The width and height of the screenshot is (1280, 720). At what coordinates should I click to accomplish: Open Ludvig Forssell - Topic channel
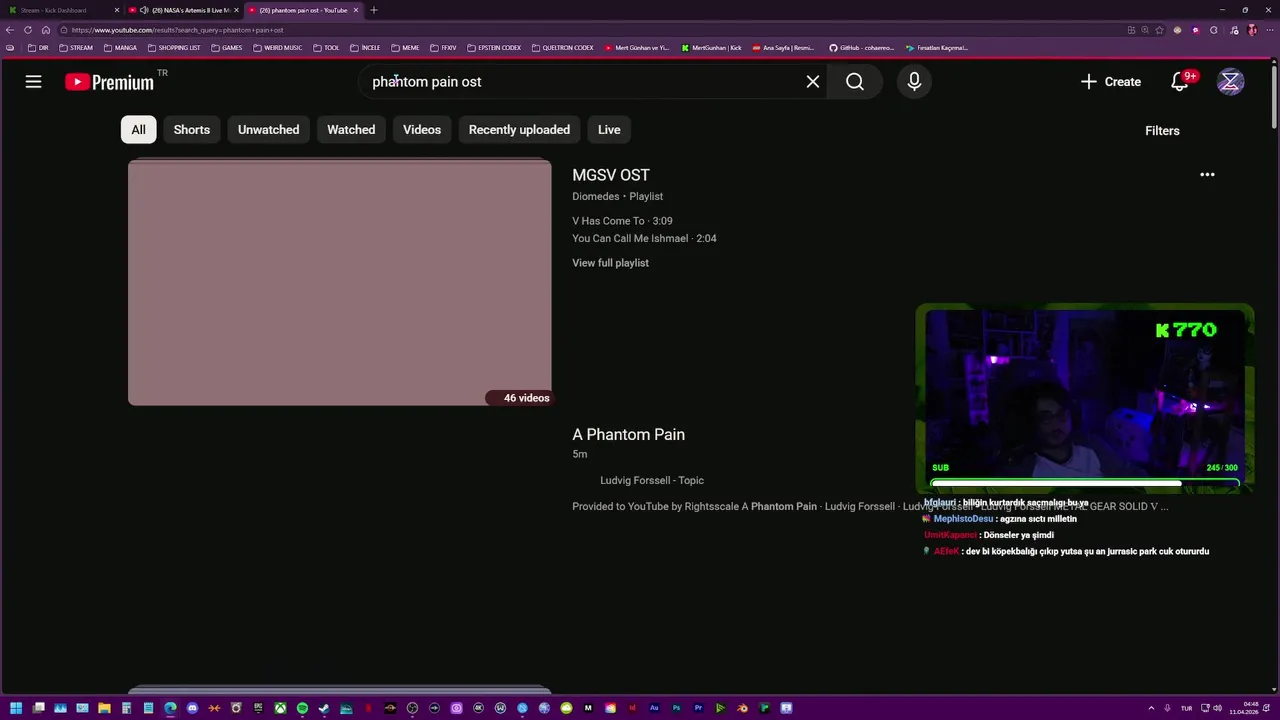(652, 481)
